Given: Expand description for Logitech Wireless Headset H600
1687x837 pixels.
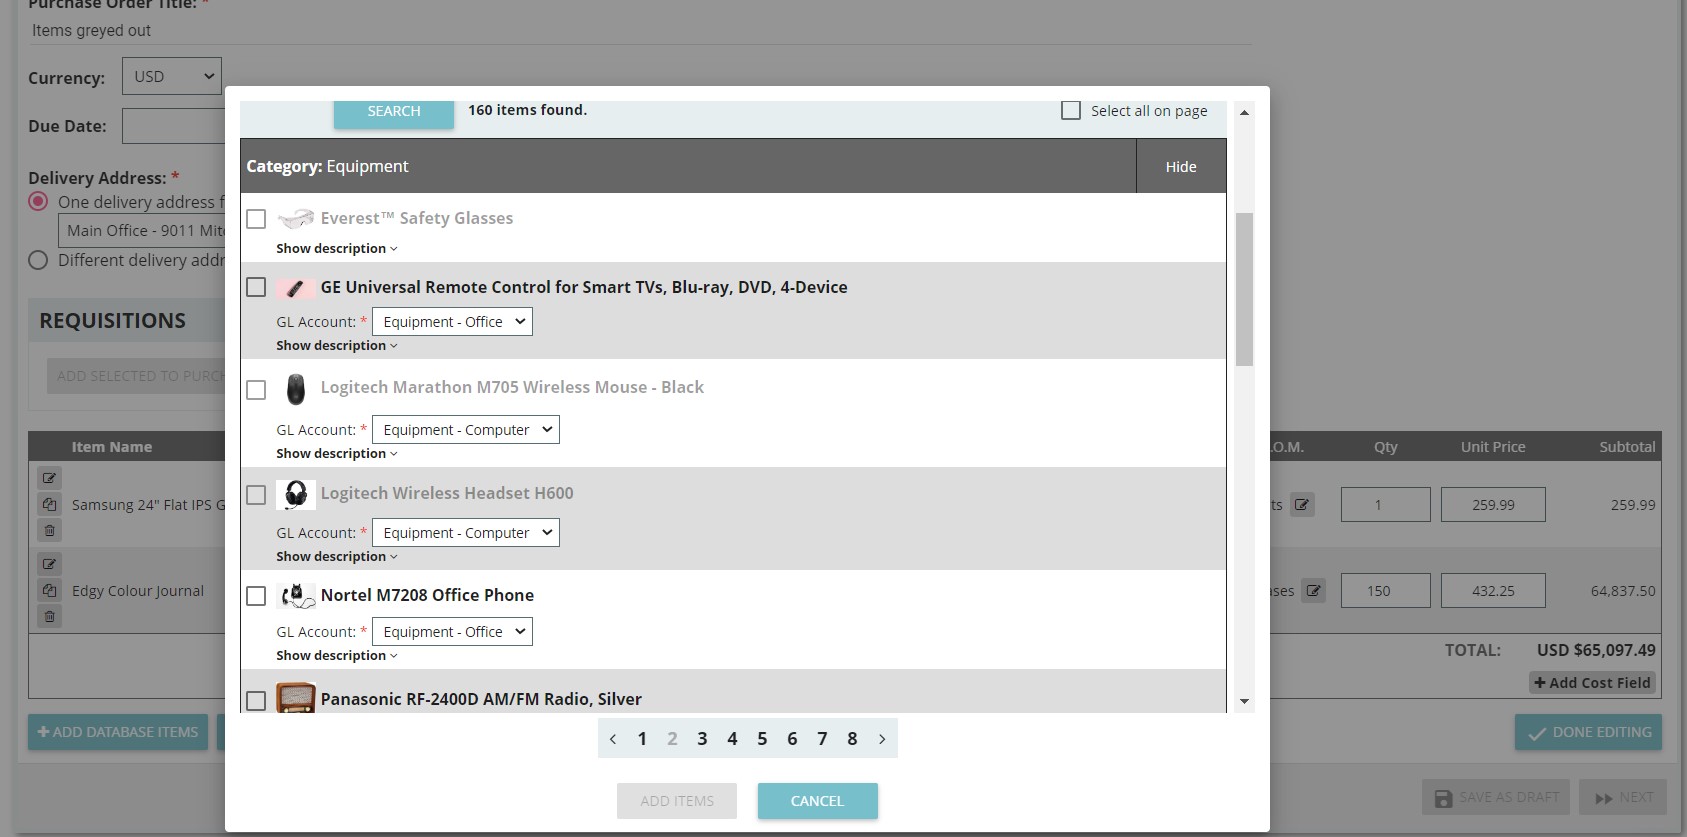Looking at the screenshot, I should 337,556.
